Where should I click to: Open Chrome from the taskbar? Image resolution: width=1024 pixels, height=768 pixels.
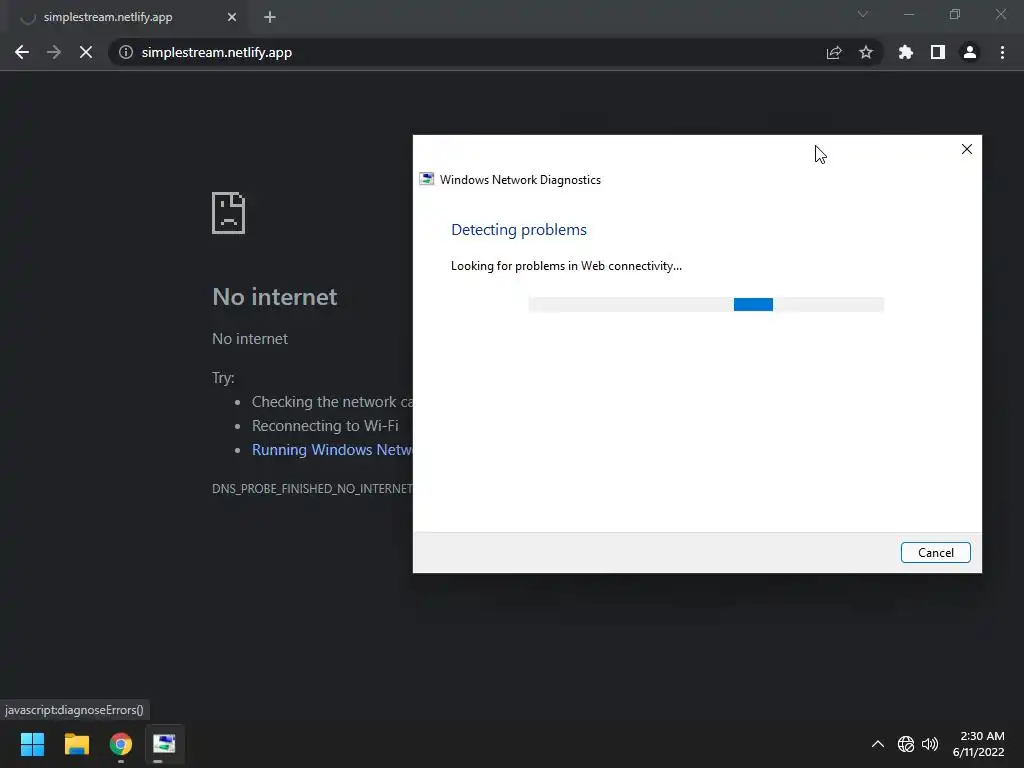tap(121, 744)
